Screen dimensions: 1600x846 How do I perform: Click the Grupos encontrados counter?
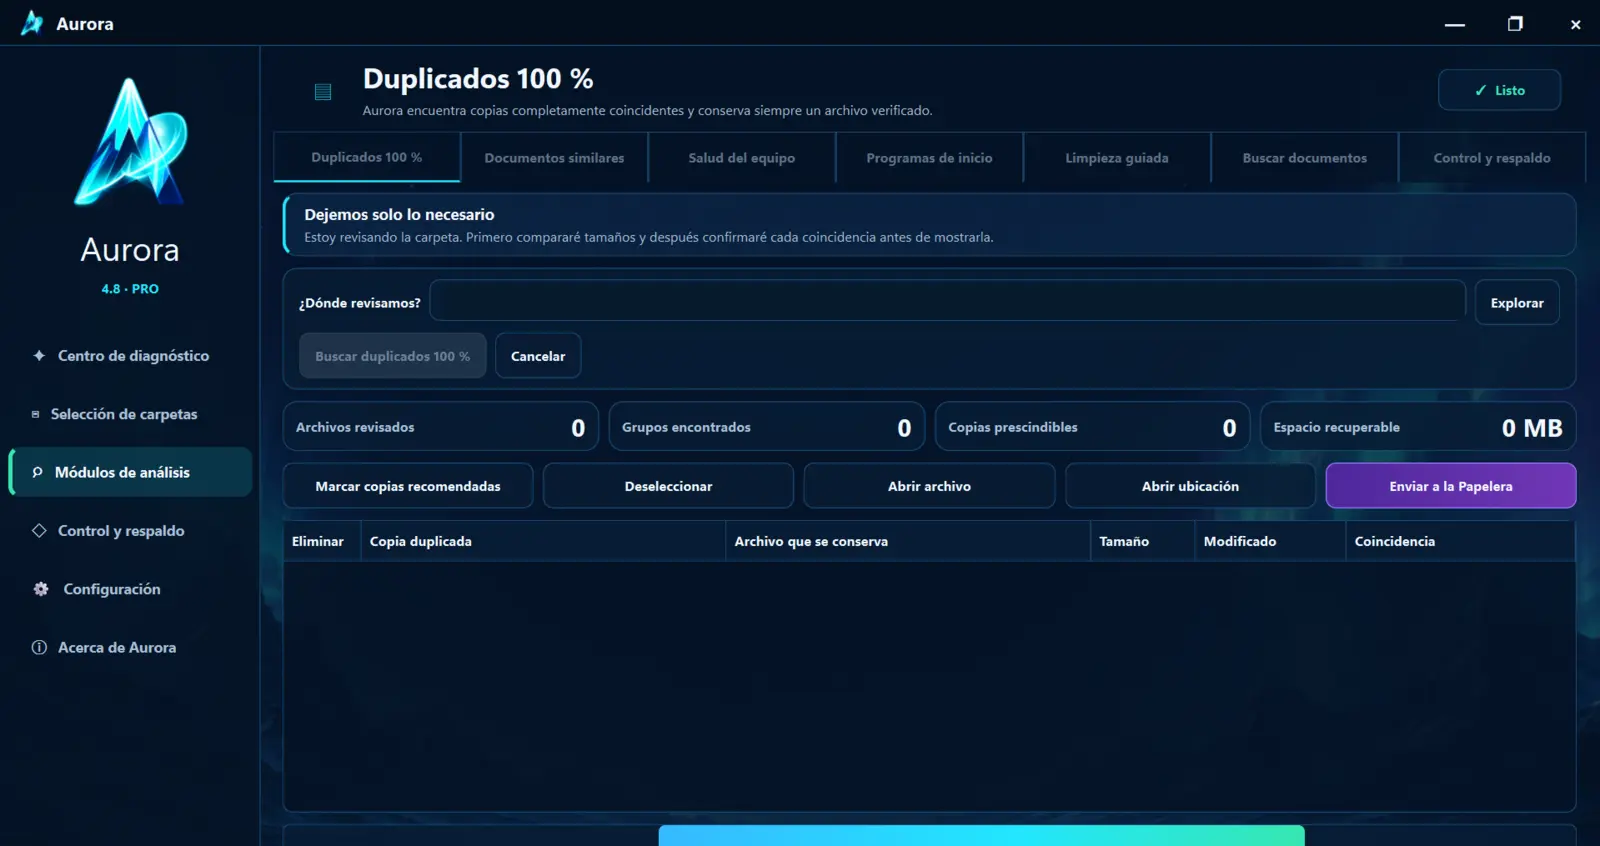click(767, 427)
